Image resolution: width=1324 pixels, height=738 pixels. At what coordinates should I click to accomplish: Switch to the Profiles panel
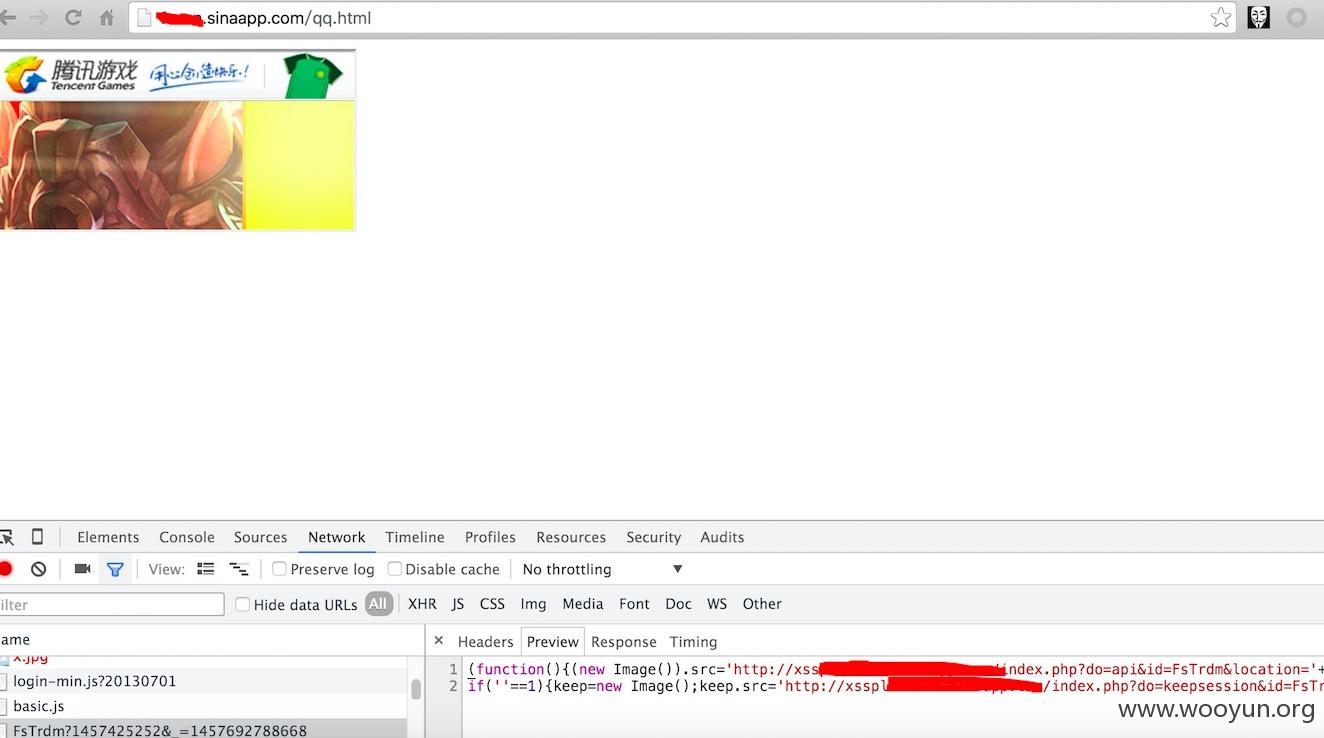click(490, 537)
